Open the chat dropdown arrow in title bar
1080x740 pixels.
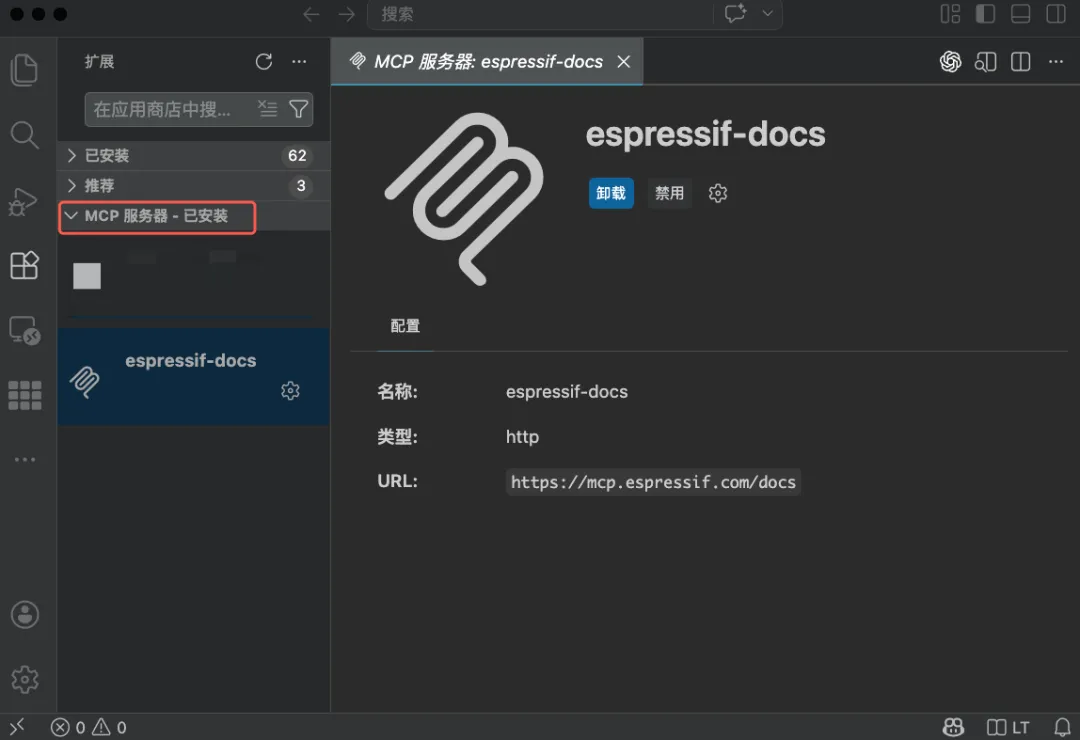[x=767, y=14]
